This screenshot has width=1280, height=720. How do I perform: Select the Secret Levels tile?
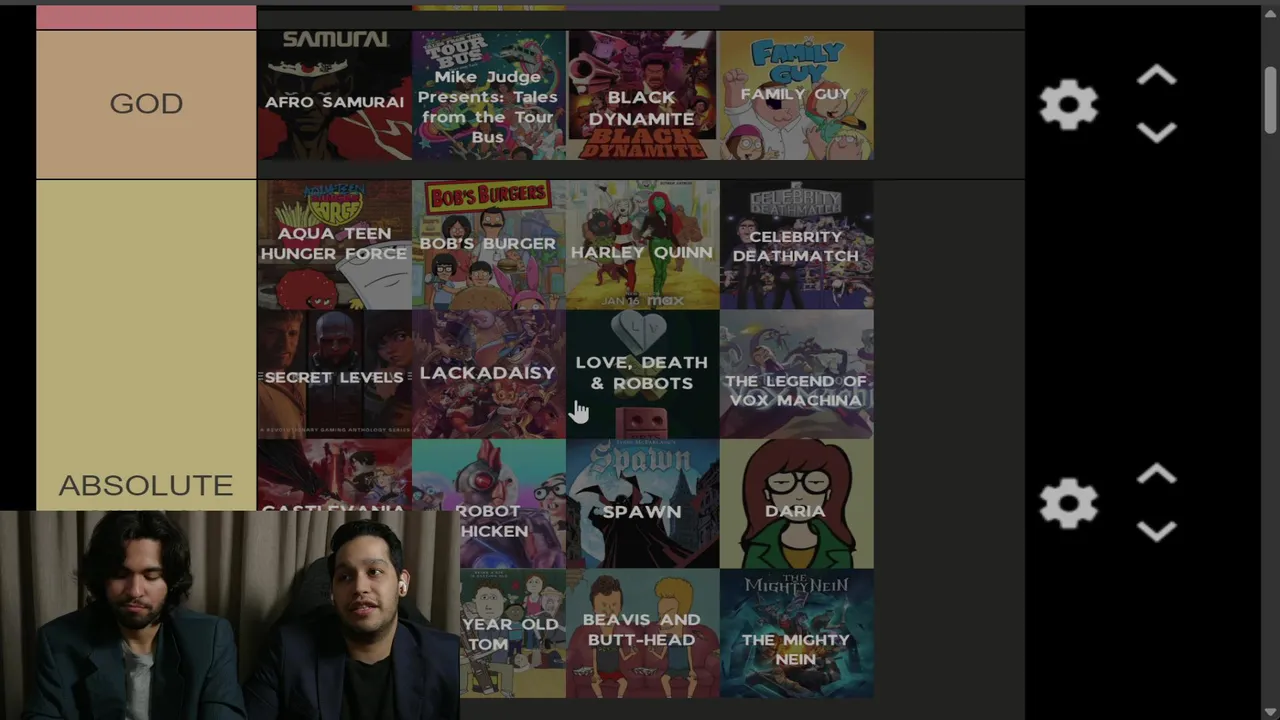click(334, 374)
